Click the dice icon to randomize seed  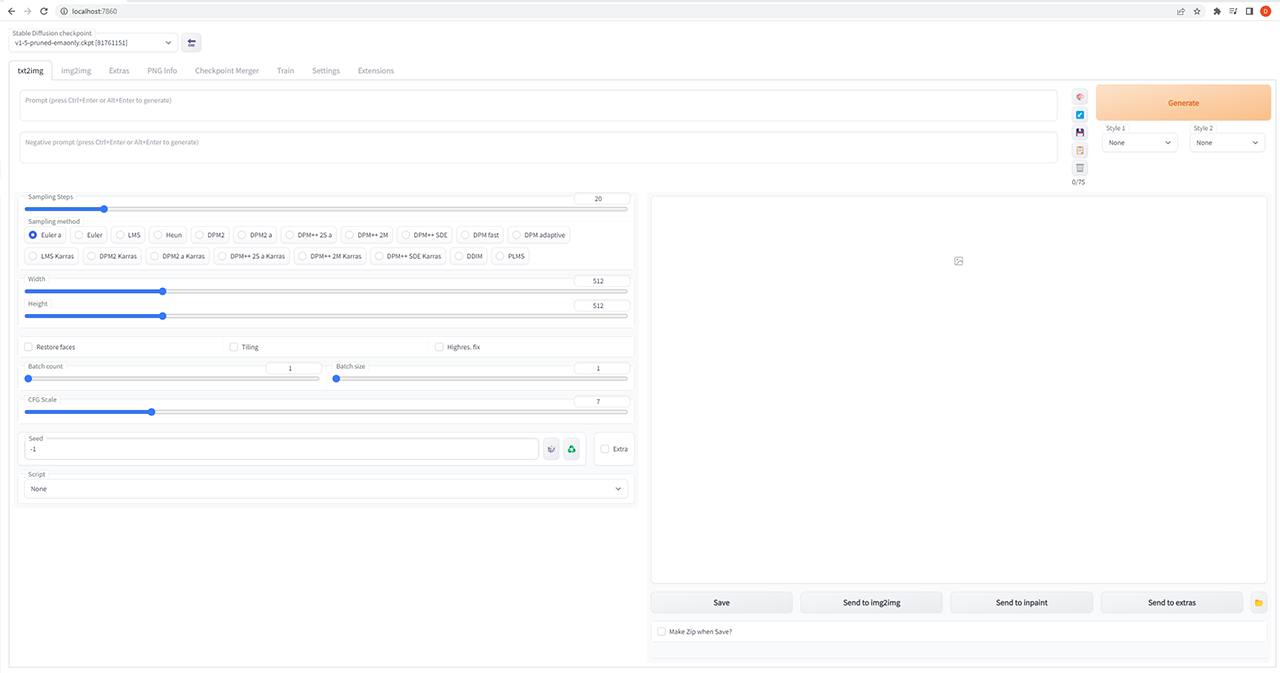(551, 449)
